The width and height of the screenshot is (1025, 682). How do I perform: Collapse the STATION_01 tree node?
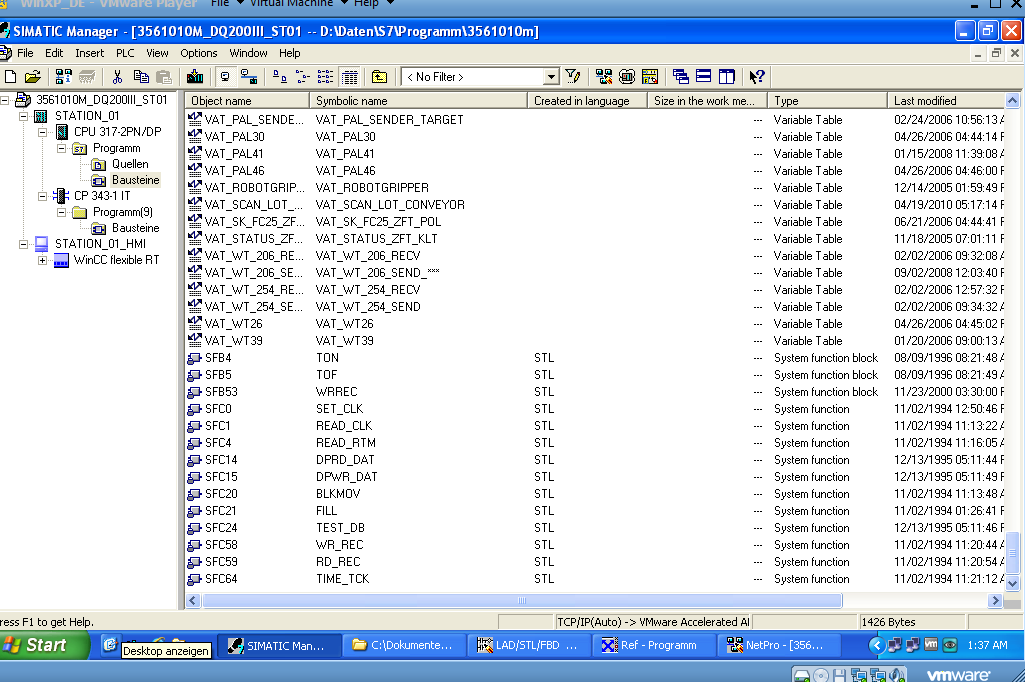tap(24, 116)
